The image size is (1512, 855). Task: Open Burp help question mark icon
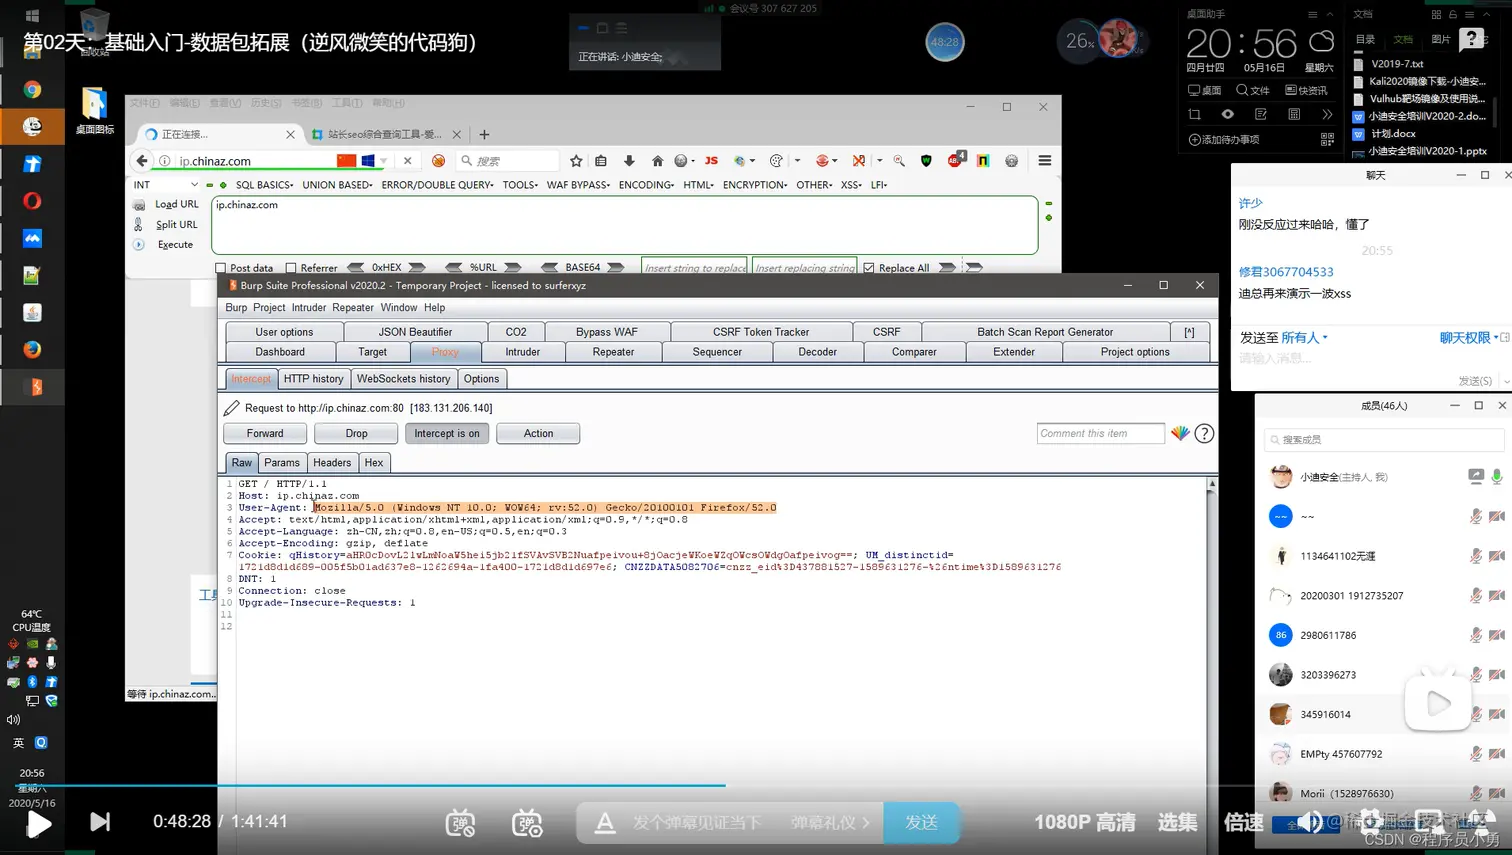pos(1204,433)
